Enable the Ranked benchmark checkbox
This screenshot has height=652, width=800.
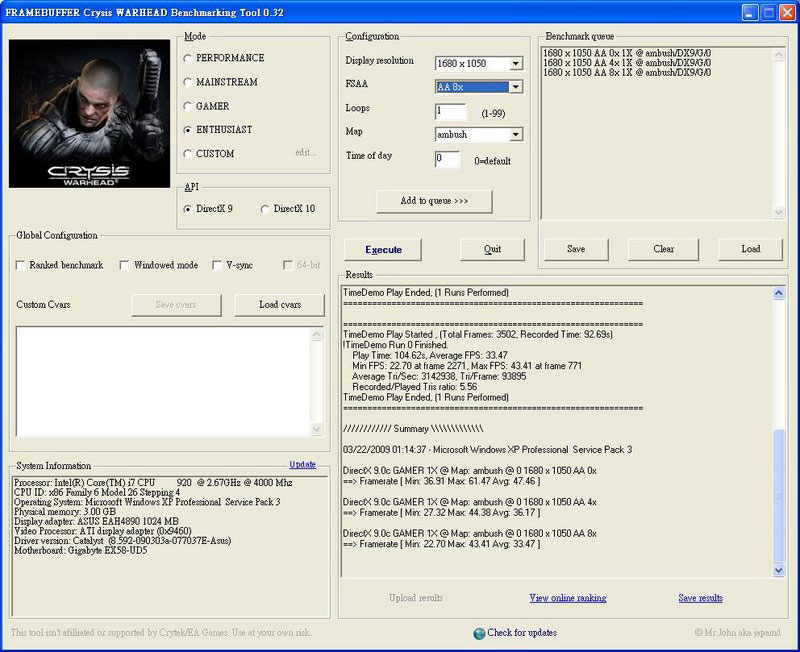click(x=20, y=265)
